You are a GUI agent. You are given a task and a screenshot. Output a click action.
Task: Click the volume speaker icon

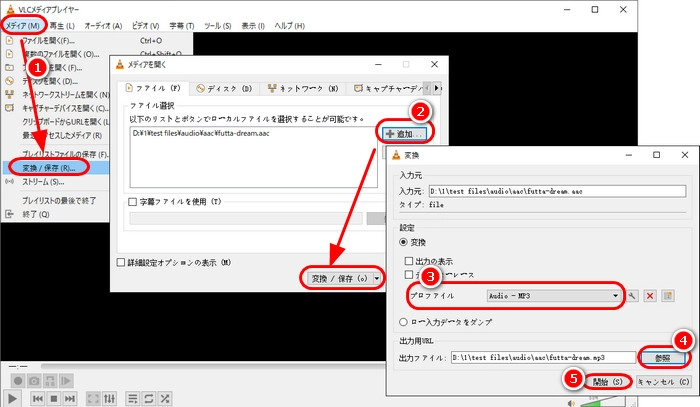(x=571, y=403)
